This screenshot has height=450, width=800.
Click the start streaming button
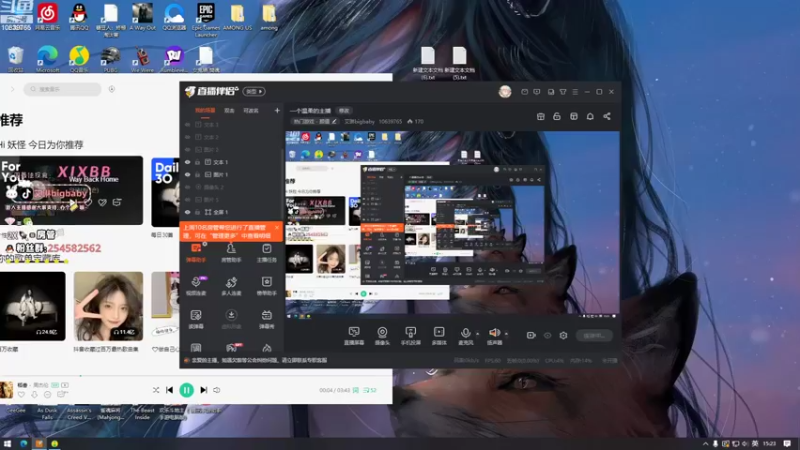point(594,335)
